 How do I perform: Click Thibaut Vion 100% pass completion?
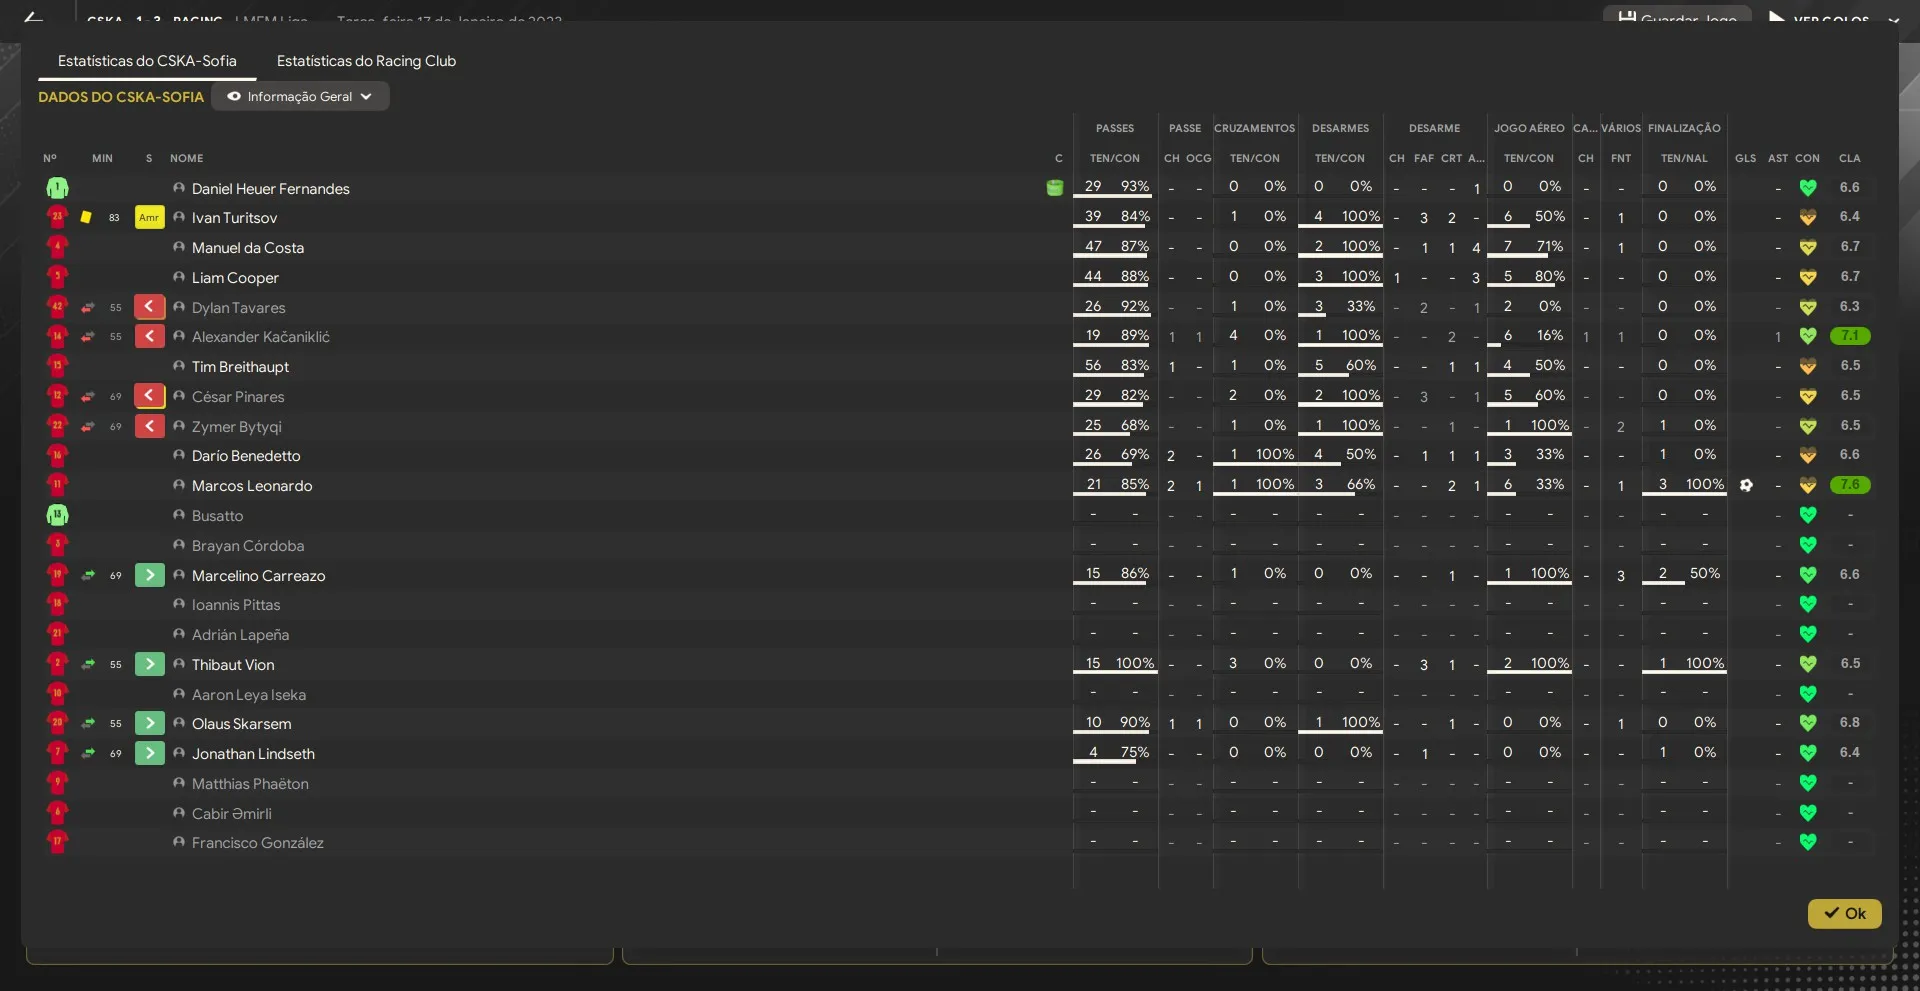tap(1135, 663)
